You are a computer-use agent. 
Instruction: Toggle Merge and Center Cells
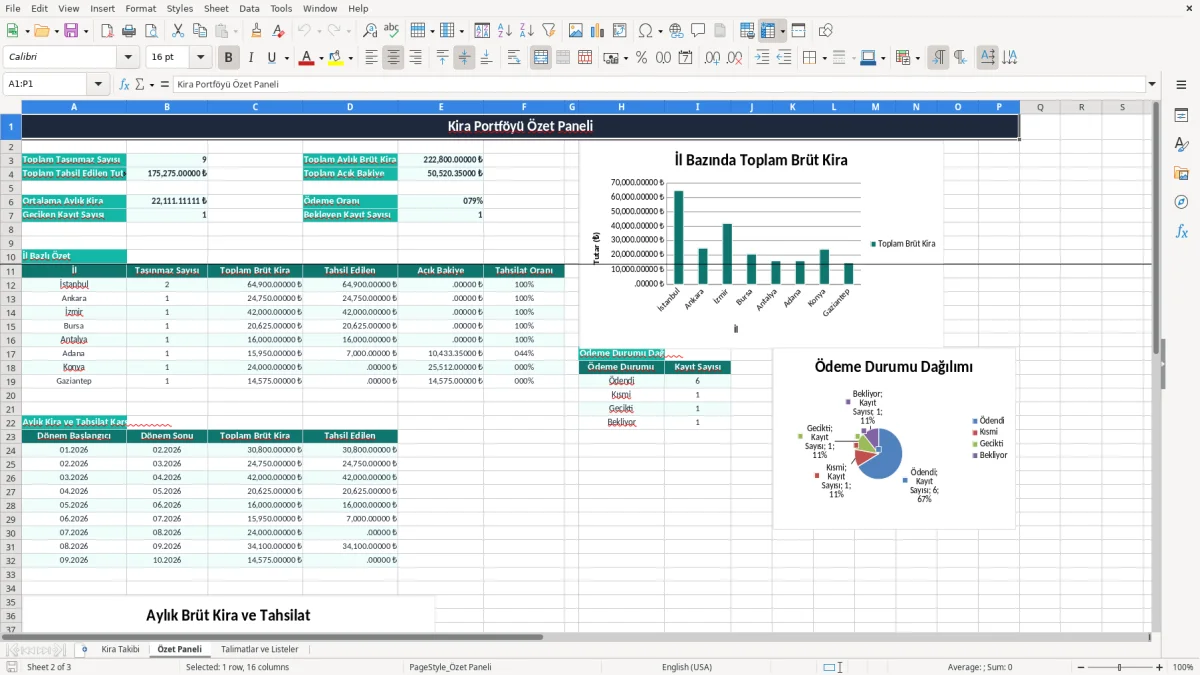pos(541,58)
